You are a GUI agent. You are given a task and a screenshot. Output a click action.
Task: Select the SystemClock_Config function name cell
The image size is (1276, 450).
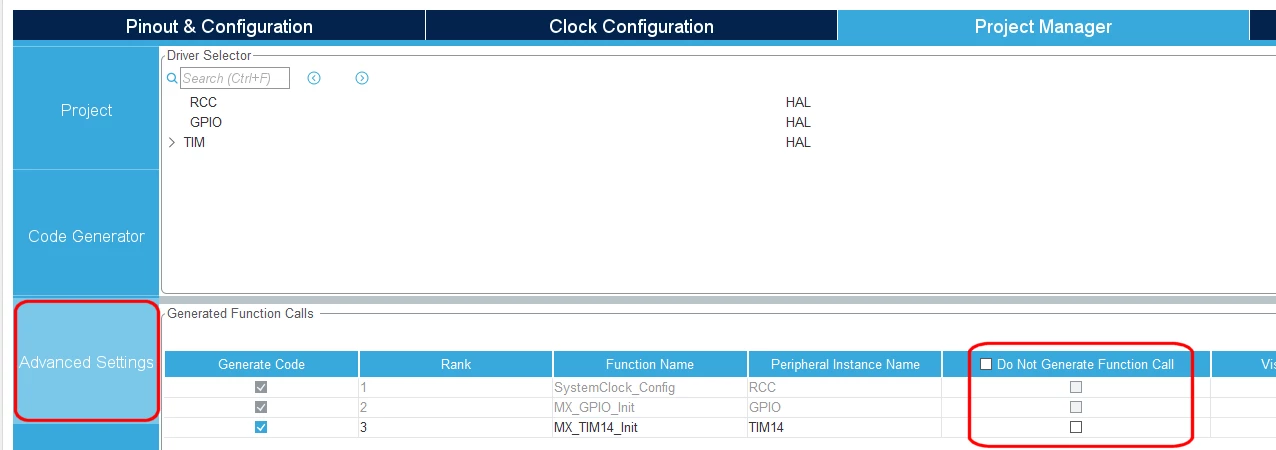(650, 387)
